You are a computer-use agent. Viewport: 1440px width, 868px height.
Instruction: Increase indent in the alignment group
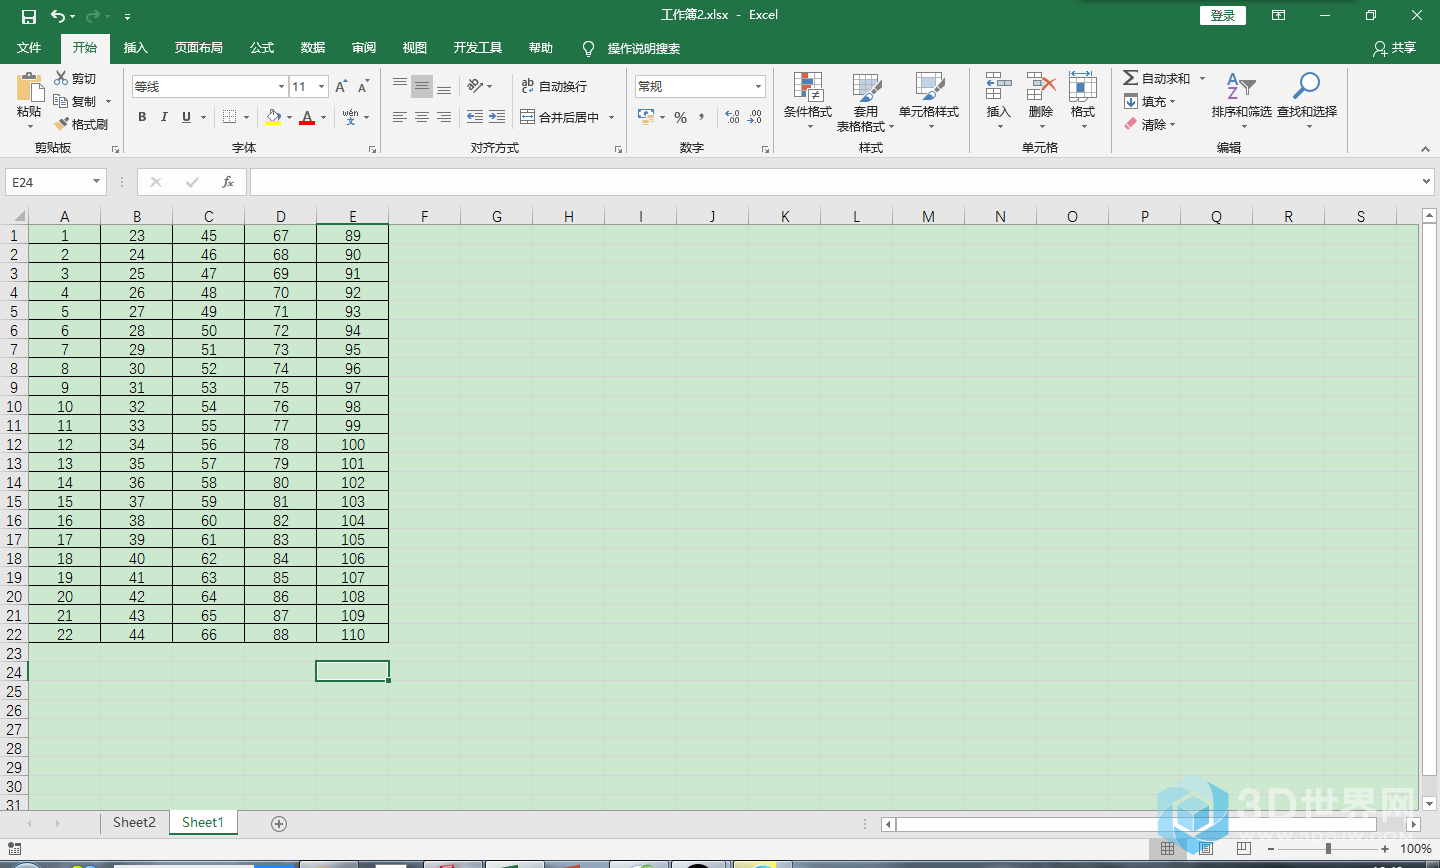tap(497, 117)
